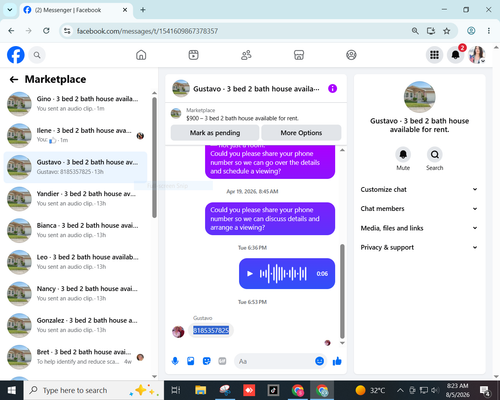Expand Chat members section
The width and height of the screenshot is (500, 400).
coord(419,209)
